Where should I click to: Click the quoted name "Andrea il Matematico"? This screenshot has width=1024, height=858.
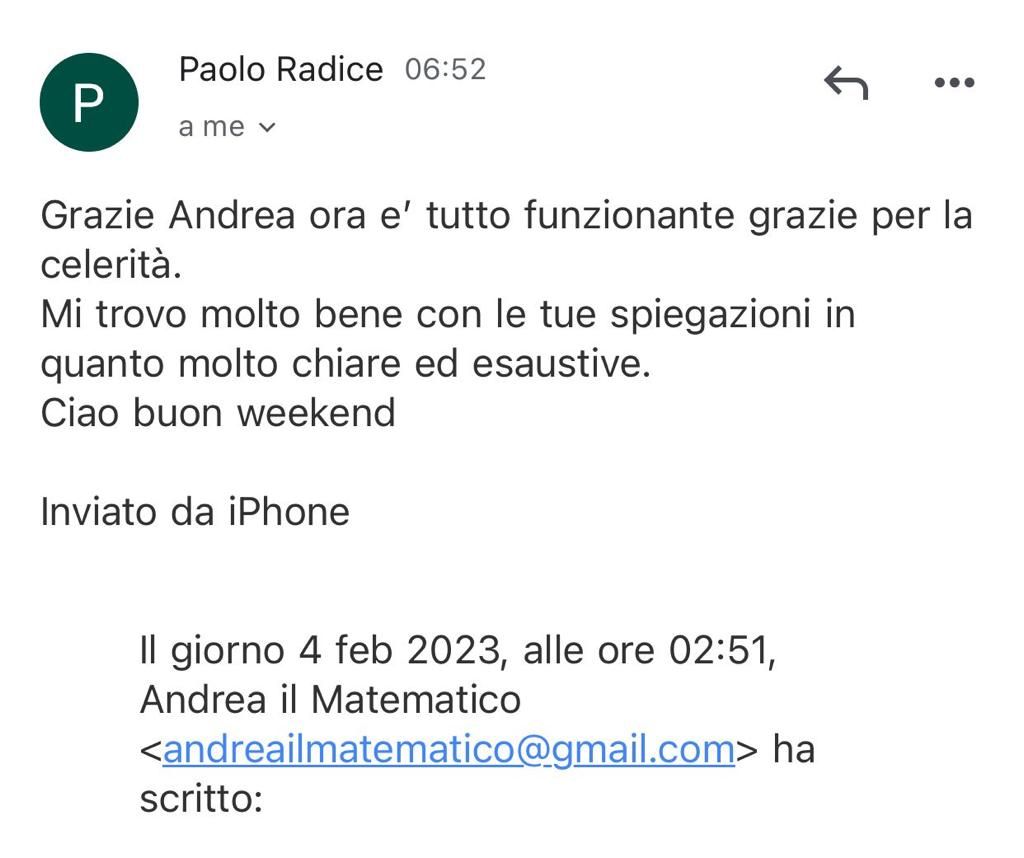[x=330, y=700]
